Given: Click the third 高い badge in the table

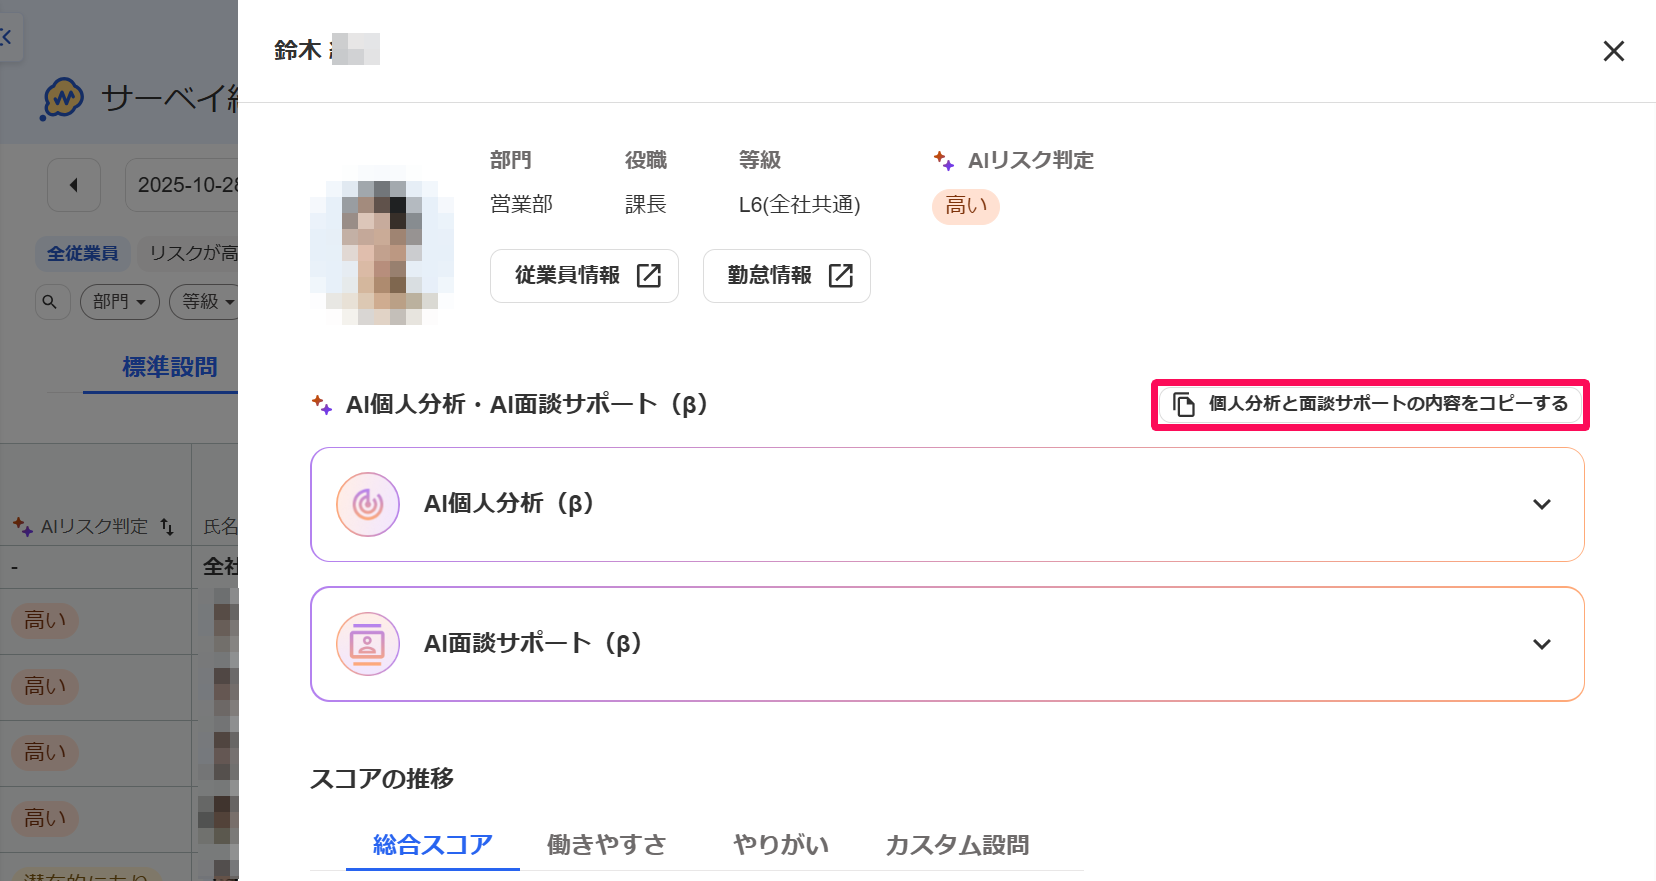Looking at the screenshot, I should (45, 753).
